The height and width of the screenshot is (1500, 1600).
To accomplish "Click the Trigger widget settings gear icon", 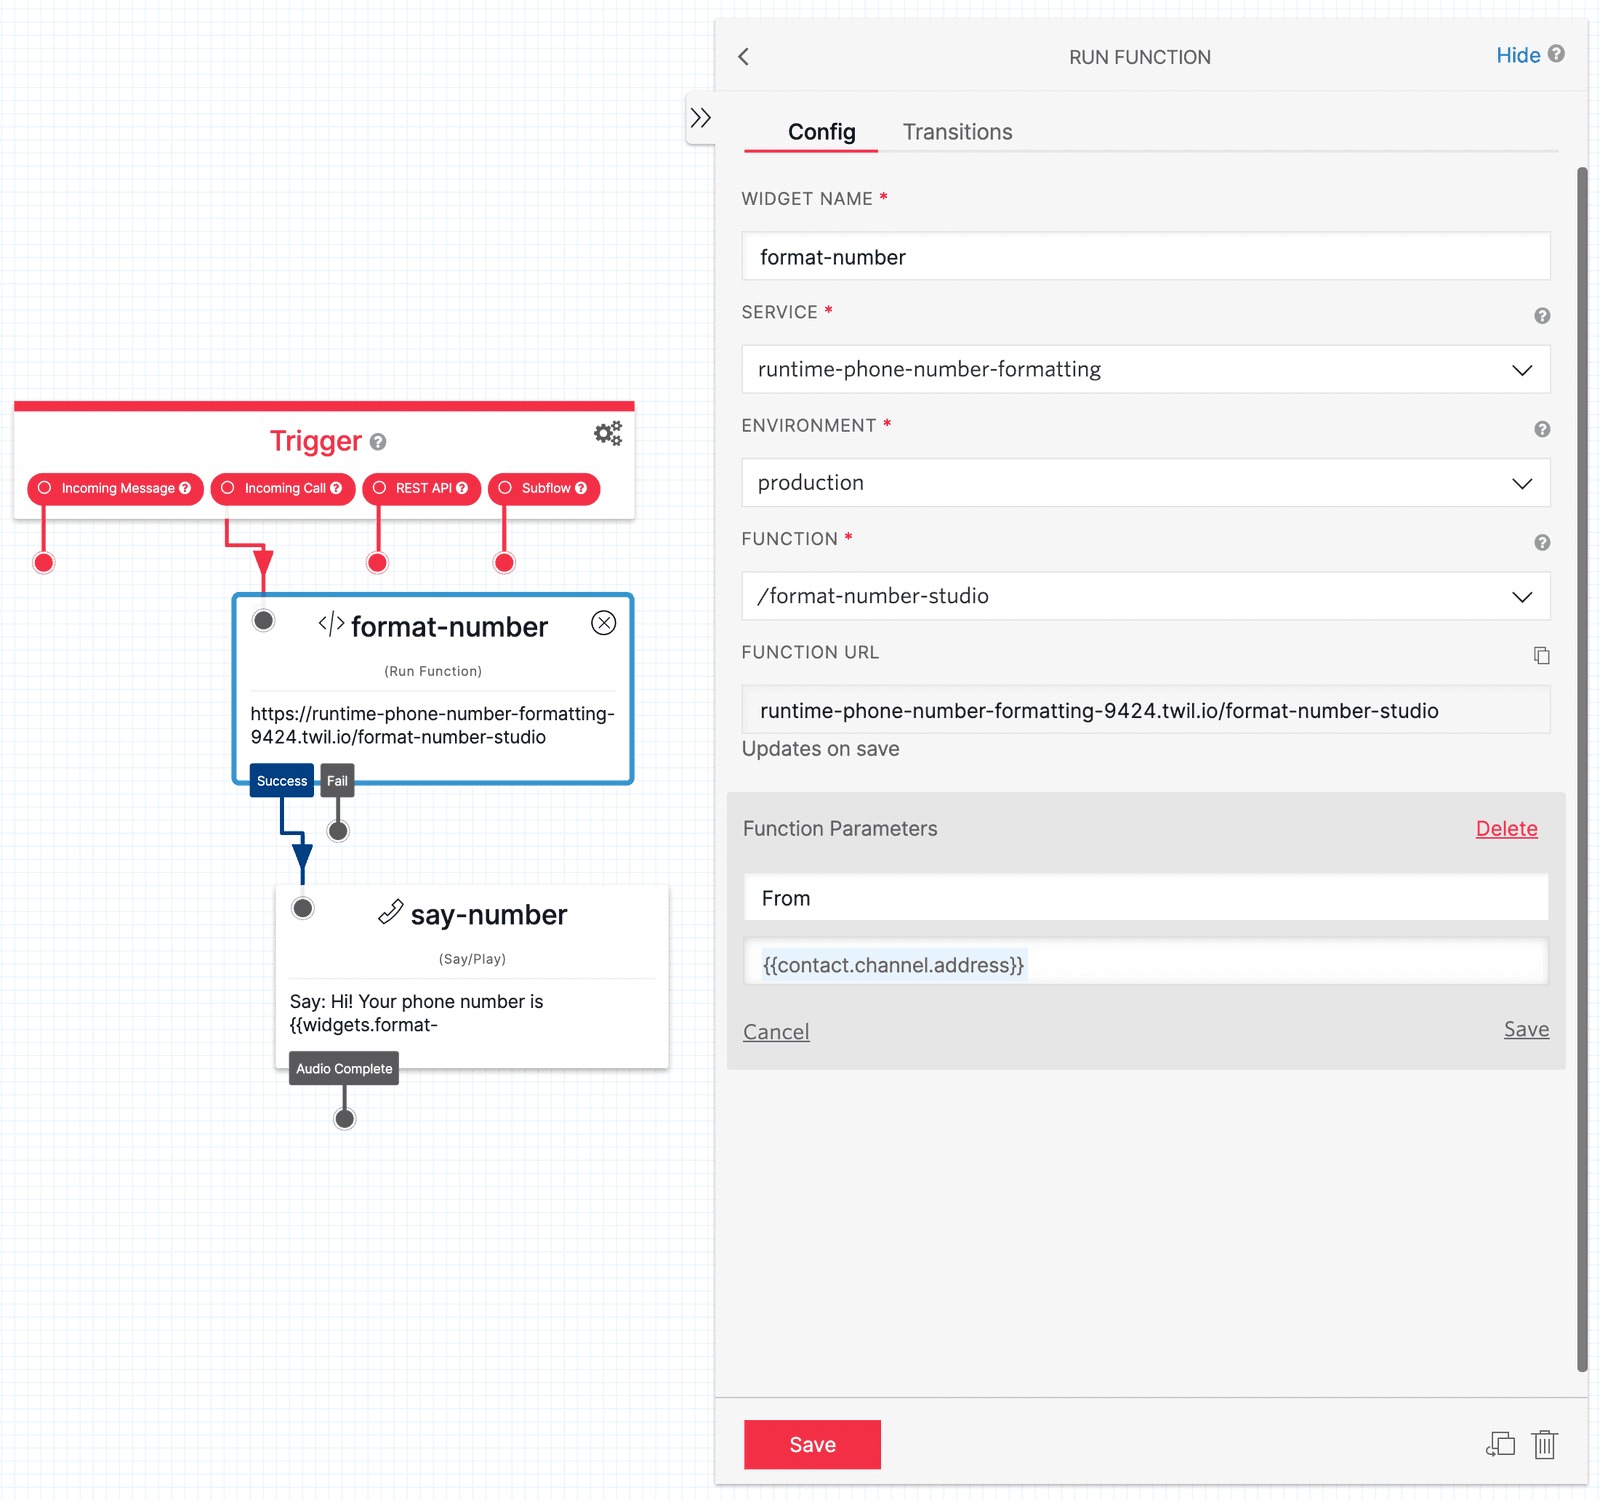I will pyautogui.click(x=607, y=433).
